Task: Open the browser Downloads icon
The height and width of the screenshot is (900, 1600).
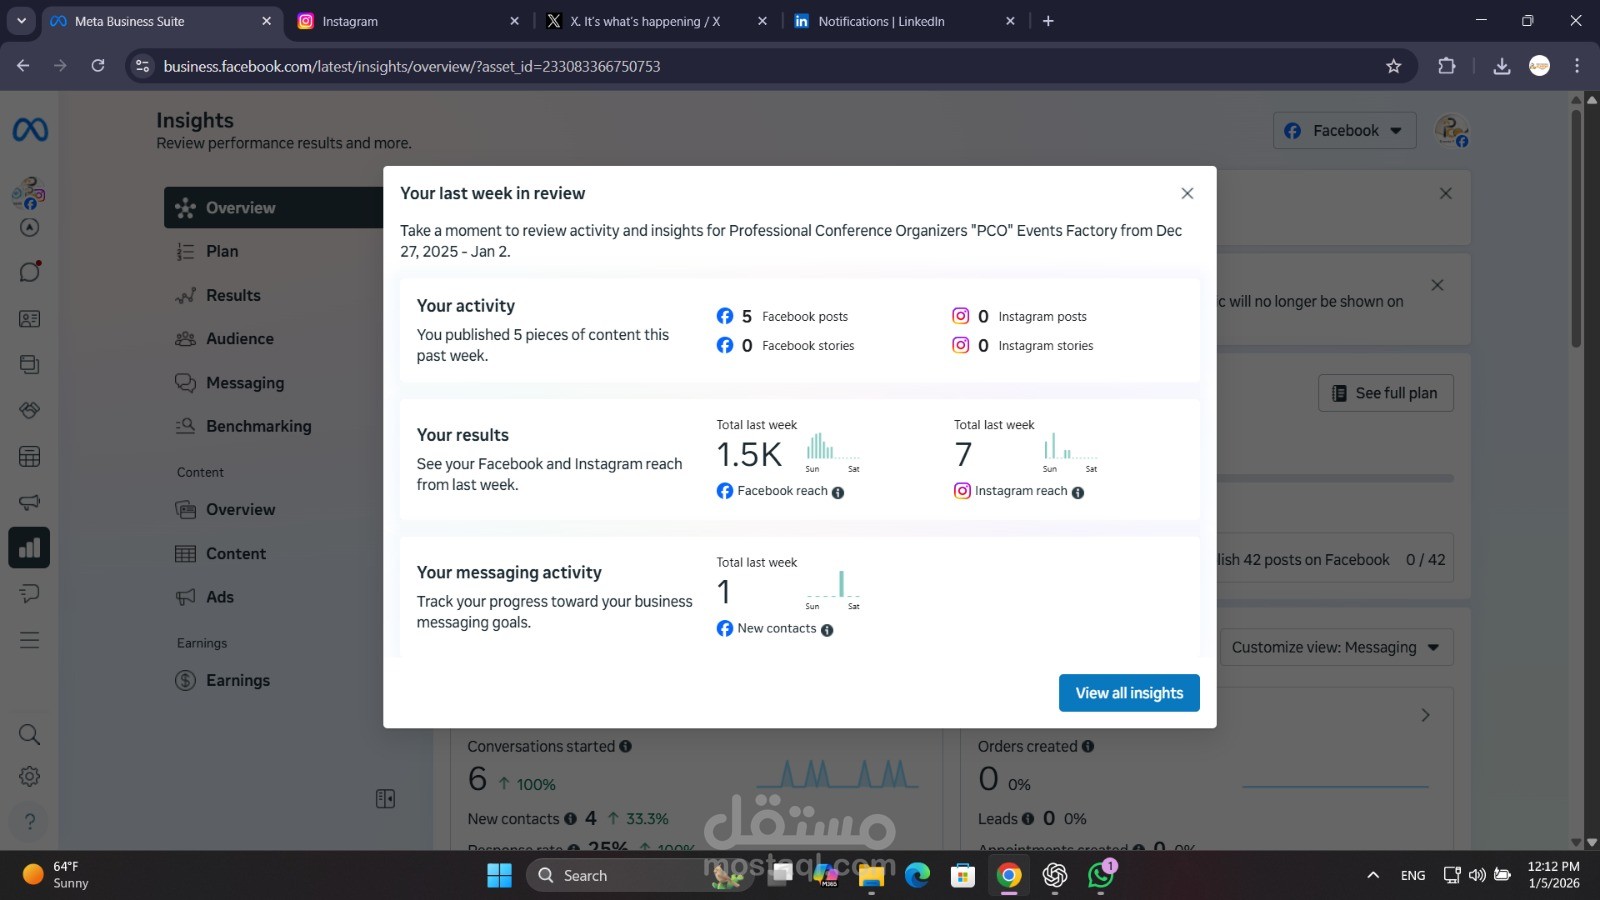Action: (1501, 66)
